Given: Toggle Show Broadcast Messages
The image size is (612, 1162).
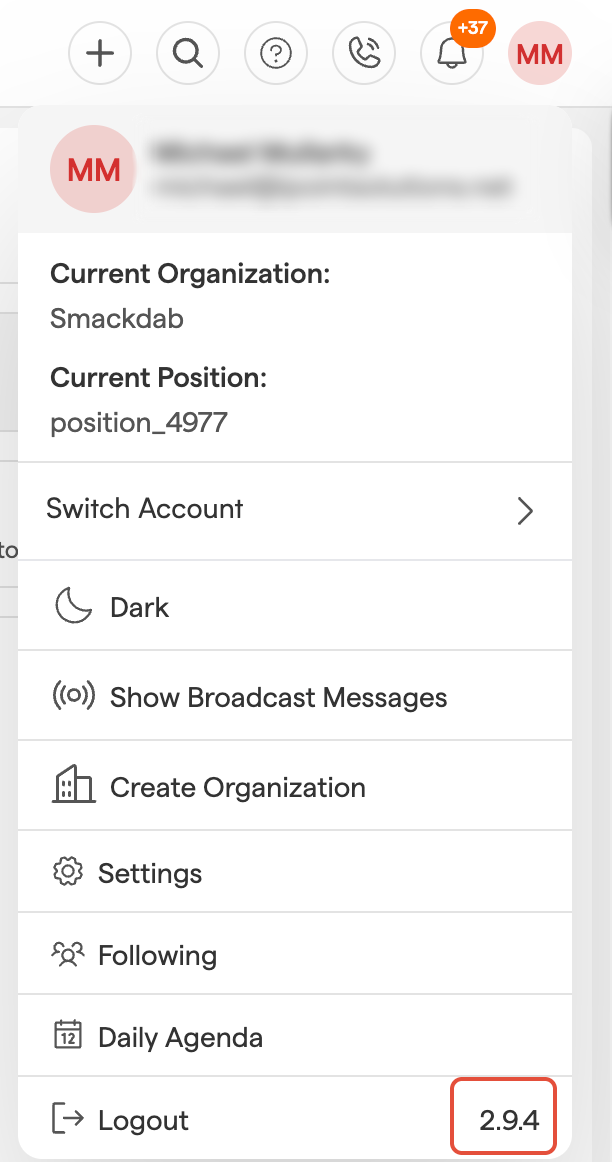Looking at the screenshot, I should tap(278, 697).
